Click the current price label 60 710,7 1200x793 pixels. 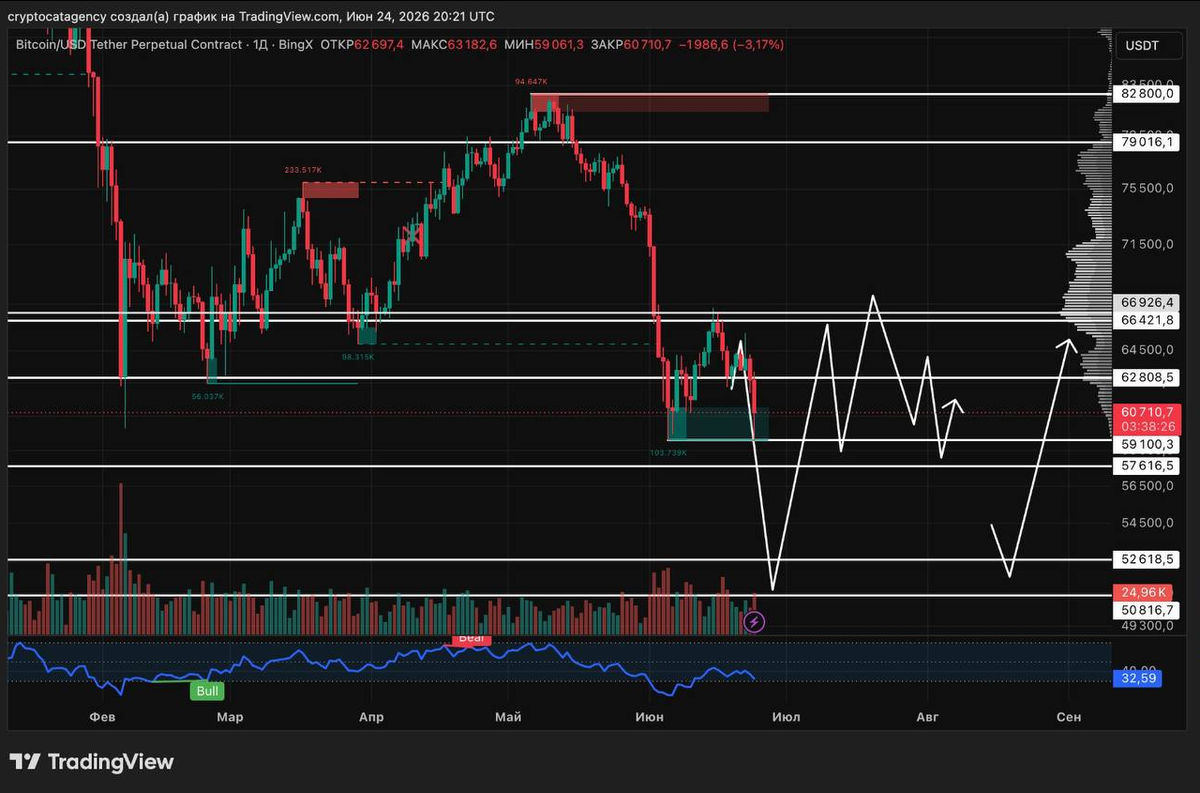point(1146,412)
